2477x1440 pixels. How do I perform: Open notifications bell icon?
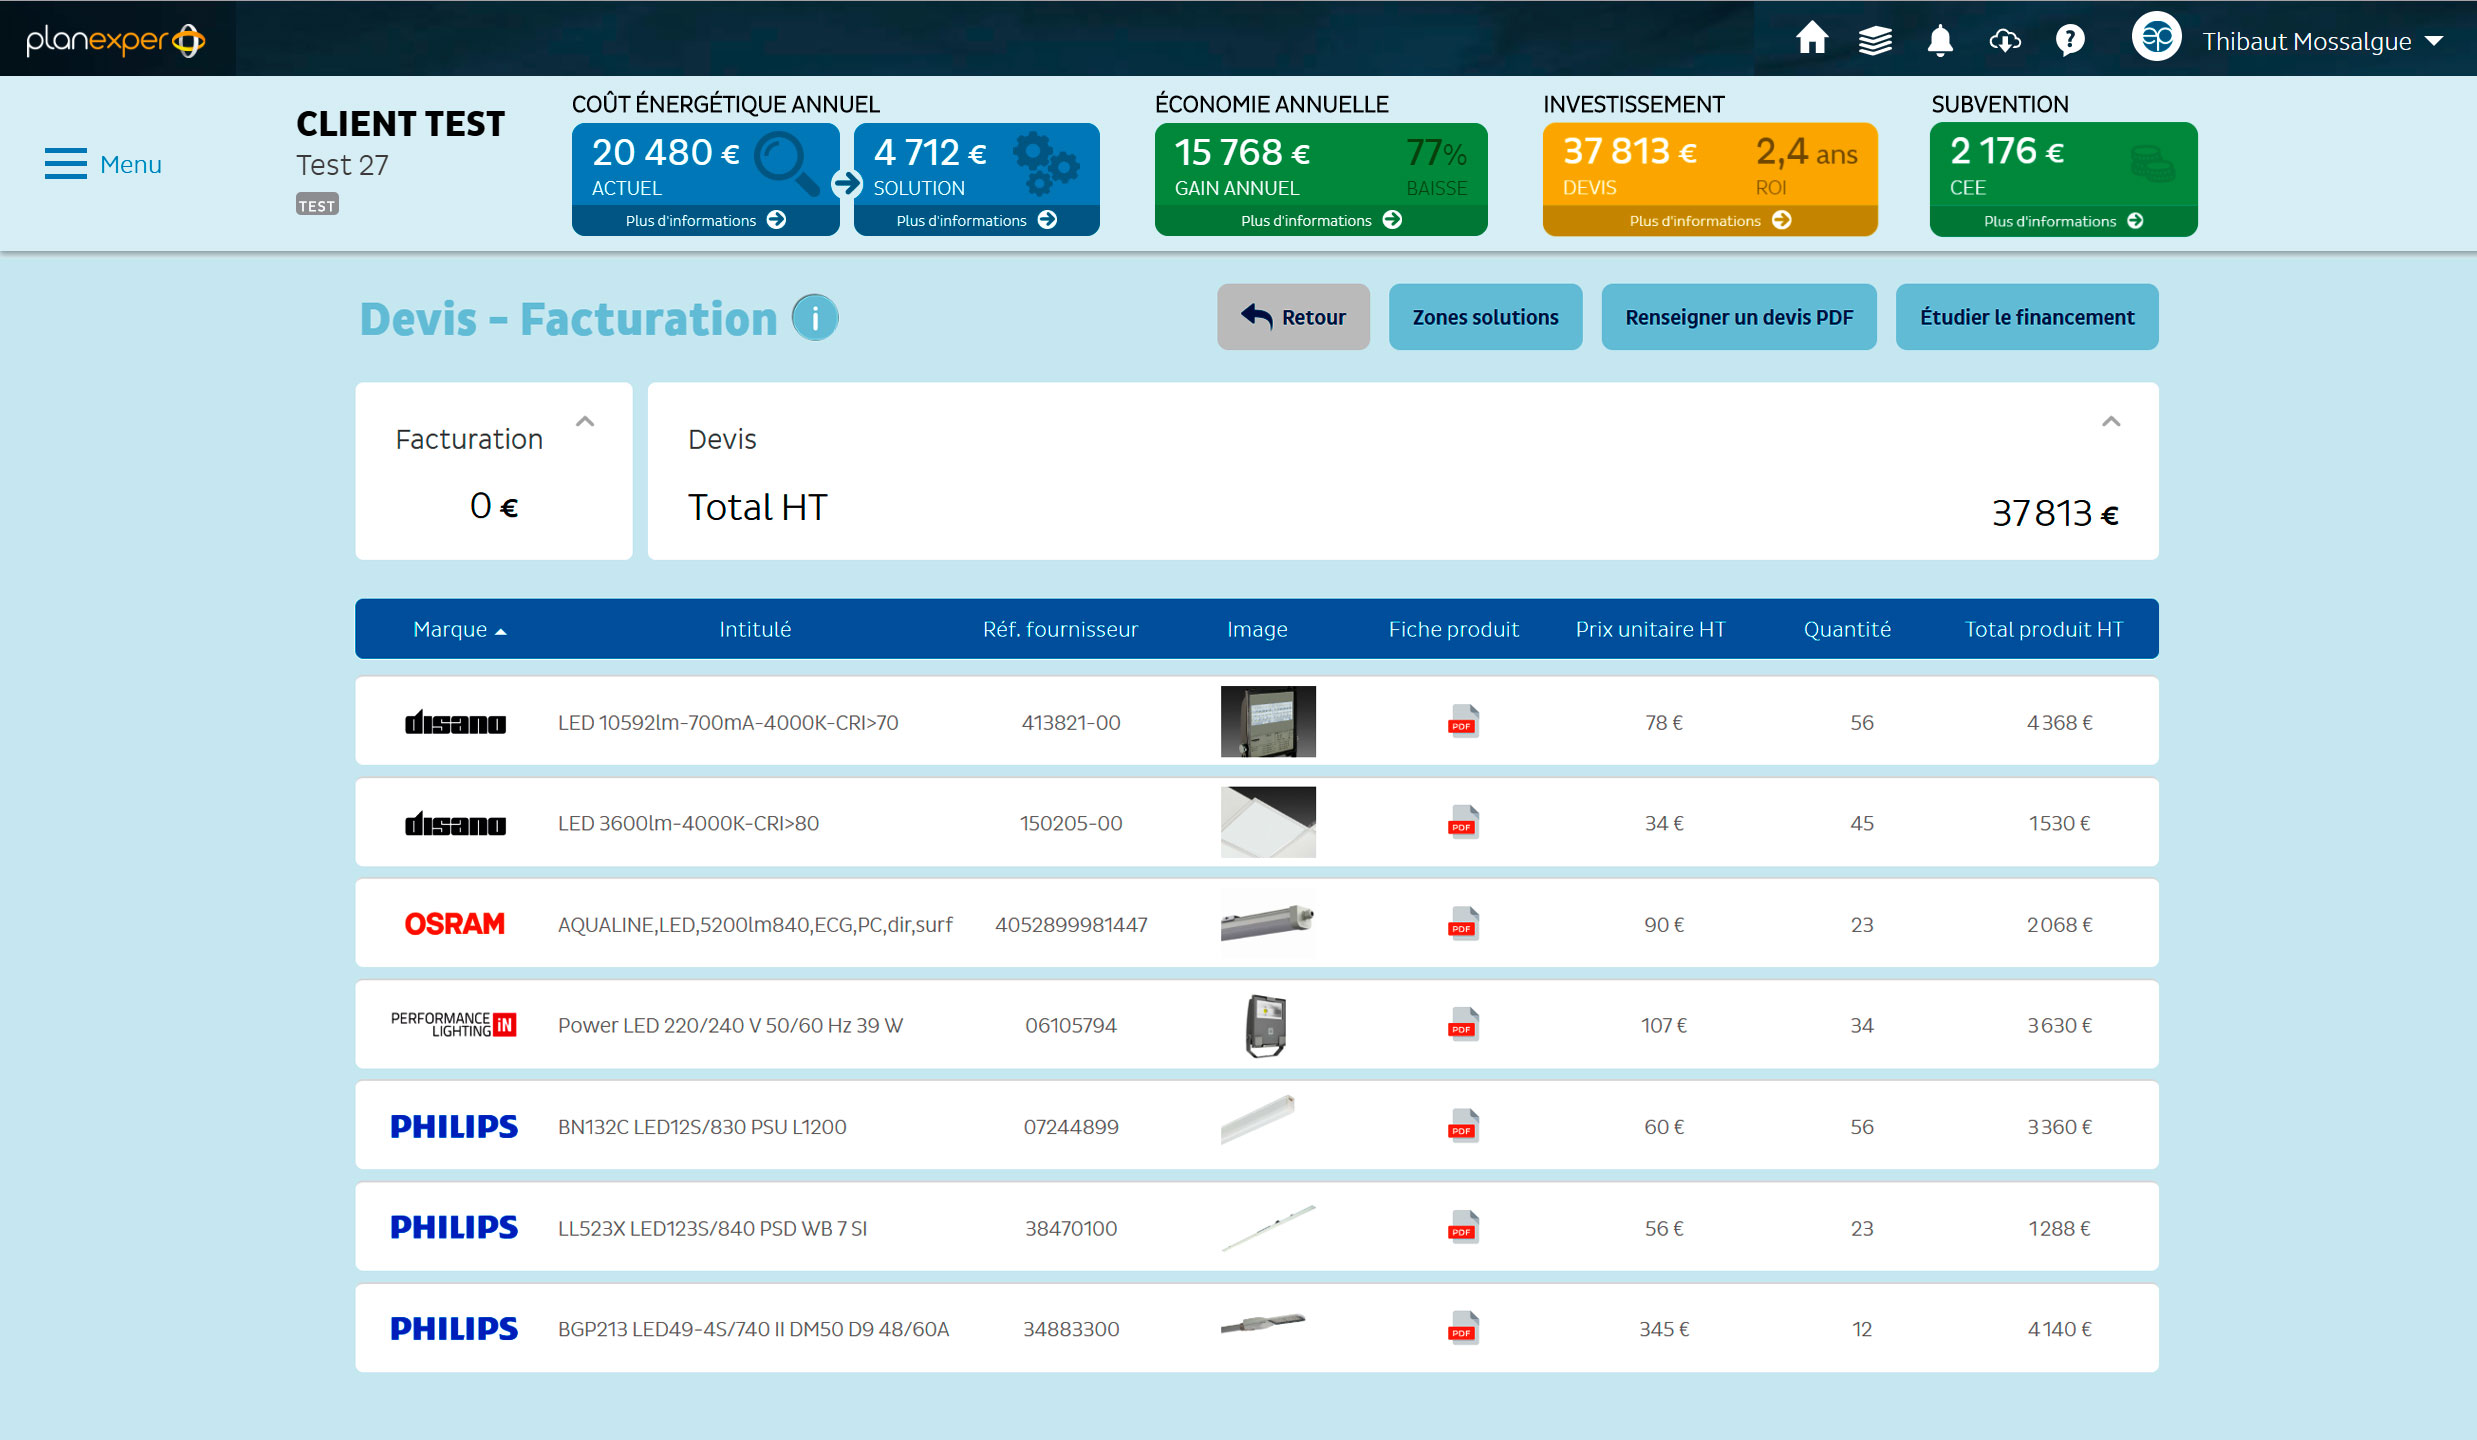pos(1940,40)
